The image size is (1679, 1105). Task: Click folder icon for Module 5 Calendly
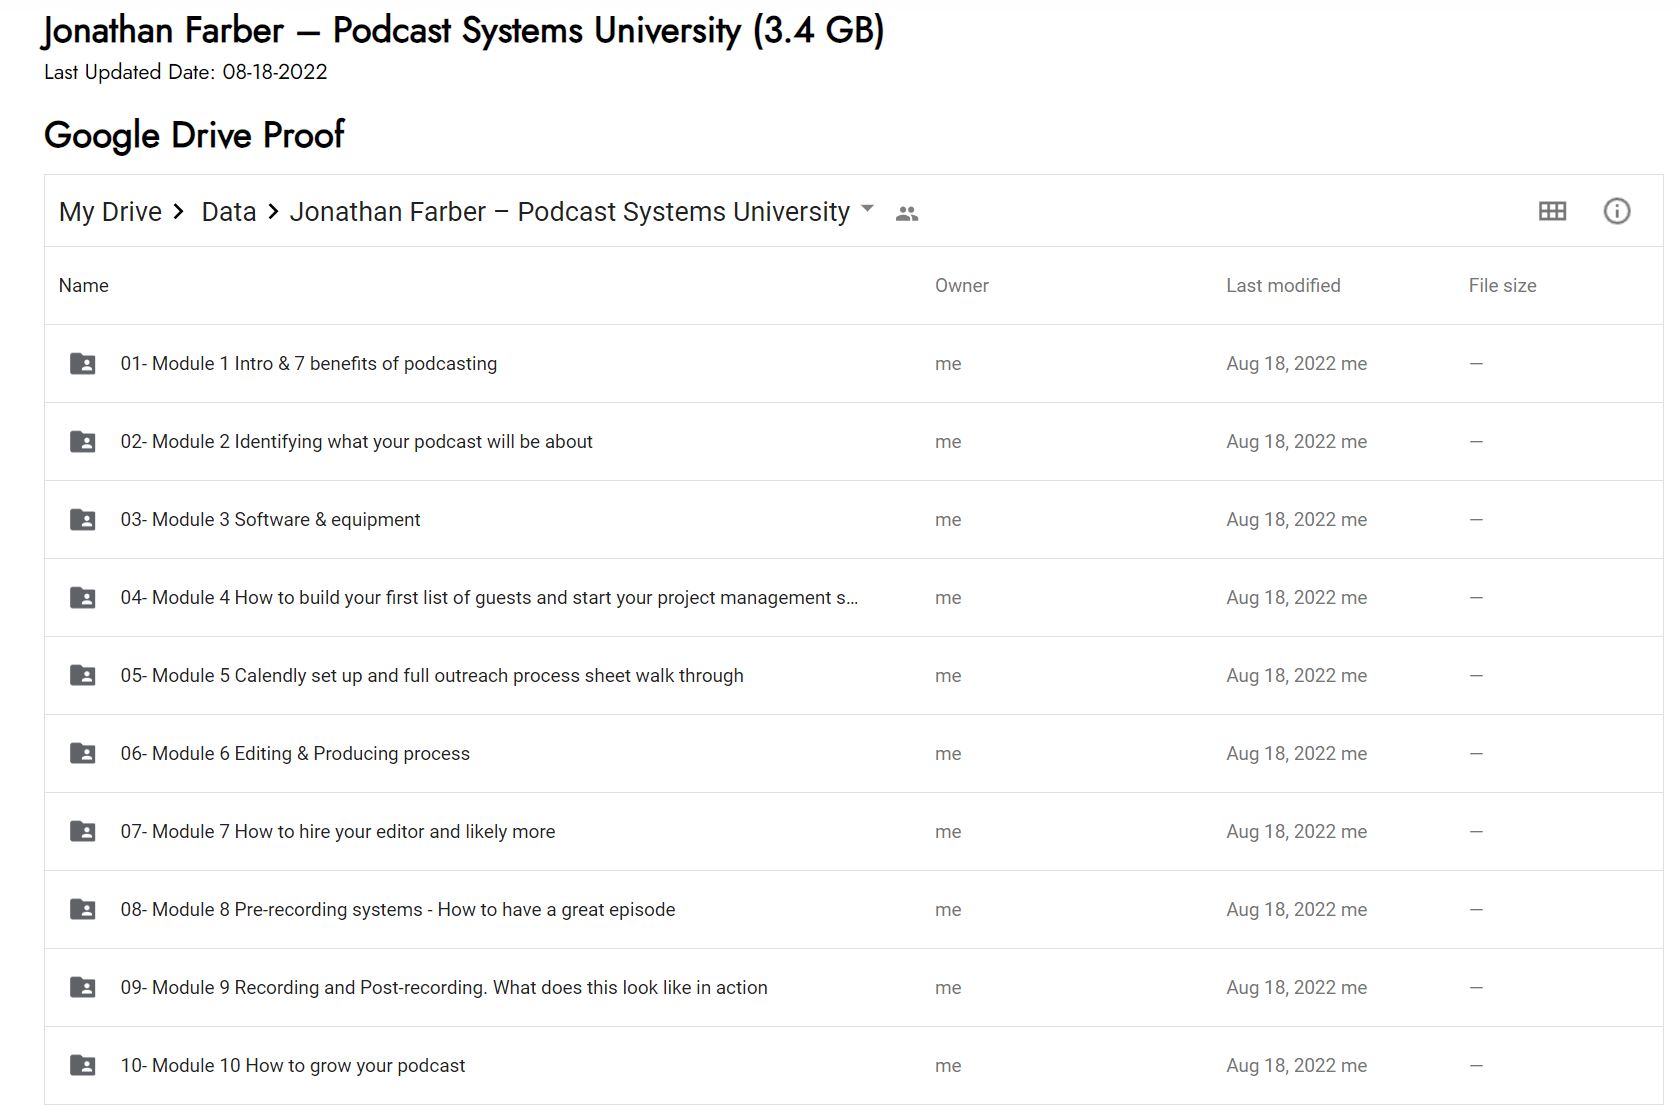[x=83, y=675]
